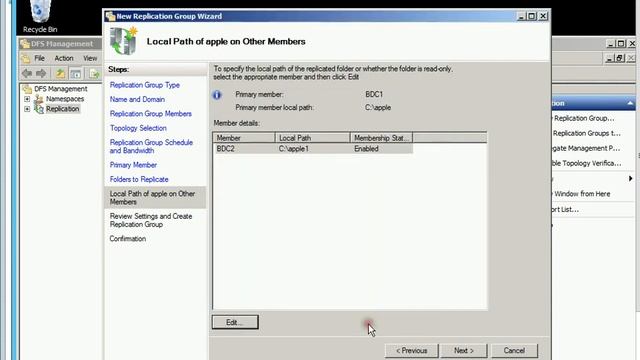The image size is (640, 360).
Task: Select Local Path of apple on Other Members step
Action: [x=155, y=198]
